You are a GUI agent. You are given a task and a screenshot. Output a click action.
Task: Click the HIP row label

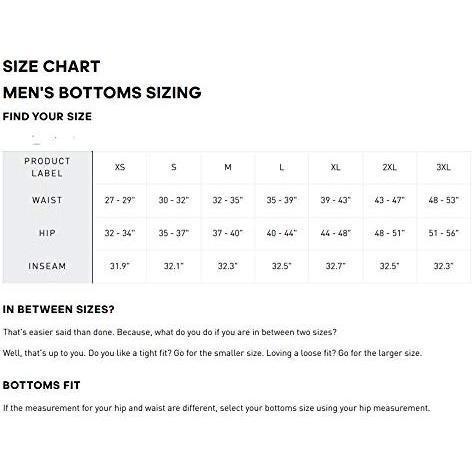(x=47, y=233)
